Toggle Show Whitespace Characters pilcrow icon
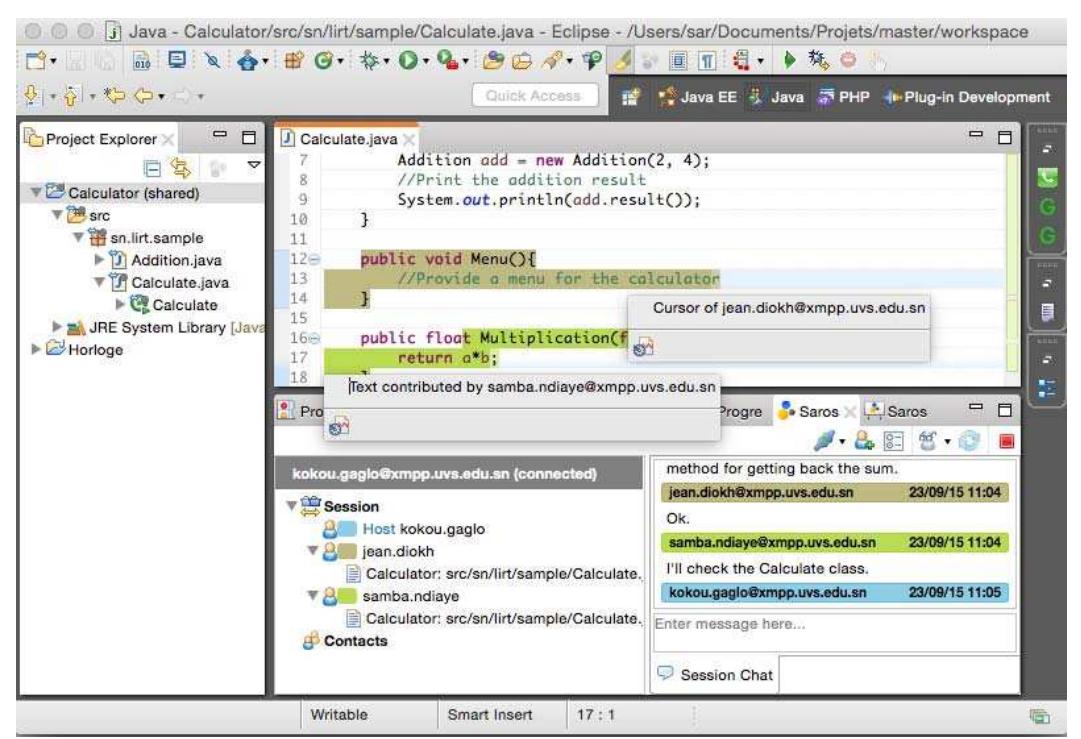Image resolution: width=1081 pixels, height=739 pixels. click(x=707, y=61)
